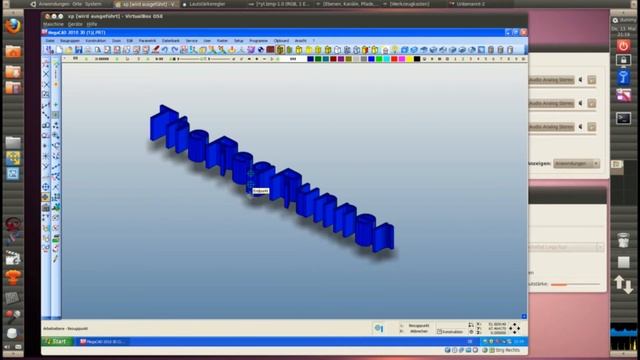Mute the first audio stream in Lautstärkeregler

tap(580, 80)
